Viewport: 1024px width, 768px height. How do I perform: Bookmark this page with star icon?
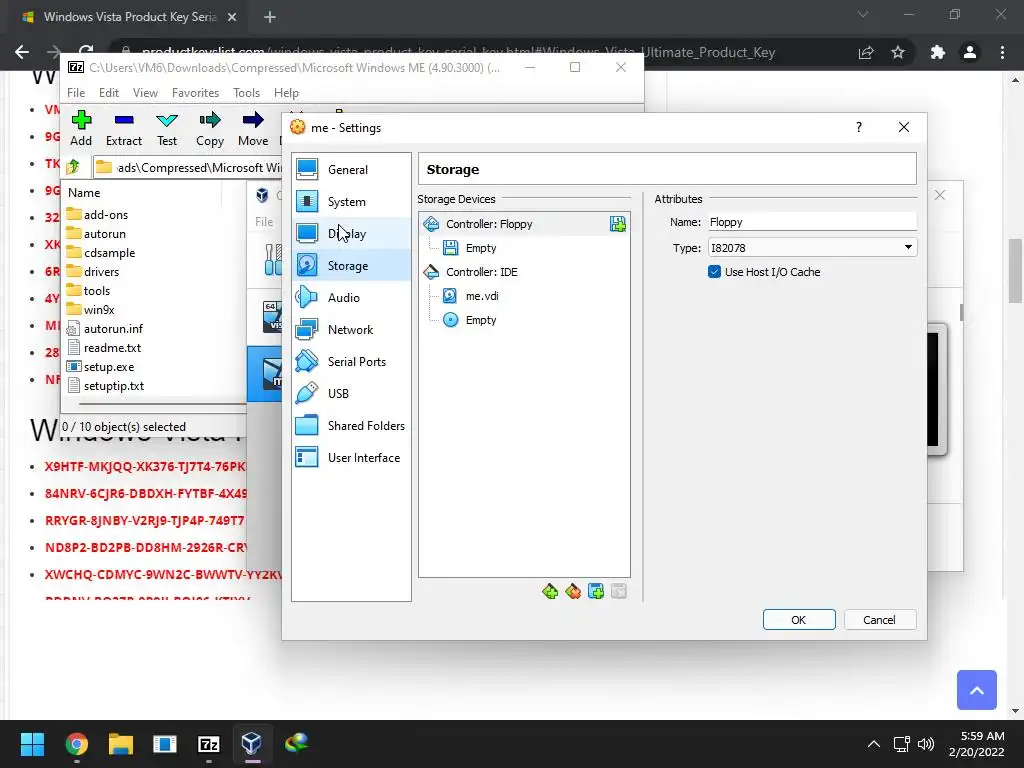click(898, 52)
